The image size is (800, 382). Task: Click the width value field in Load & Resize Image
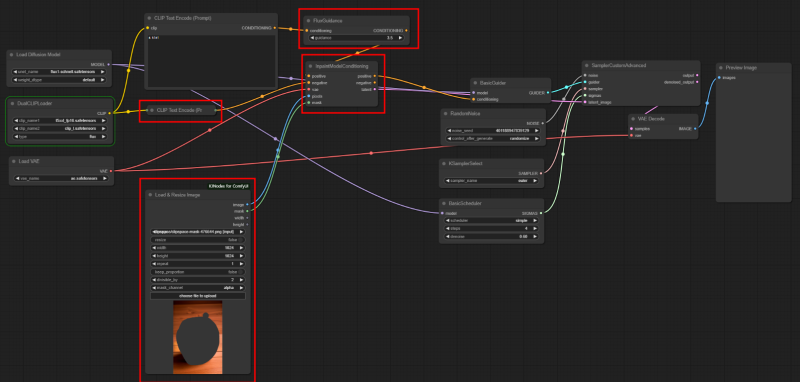click(x=198, y=248)
